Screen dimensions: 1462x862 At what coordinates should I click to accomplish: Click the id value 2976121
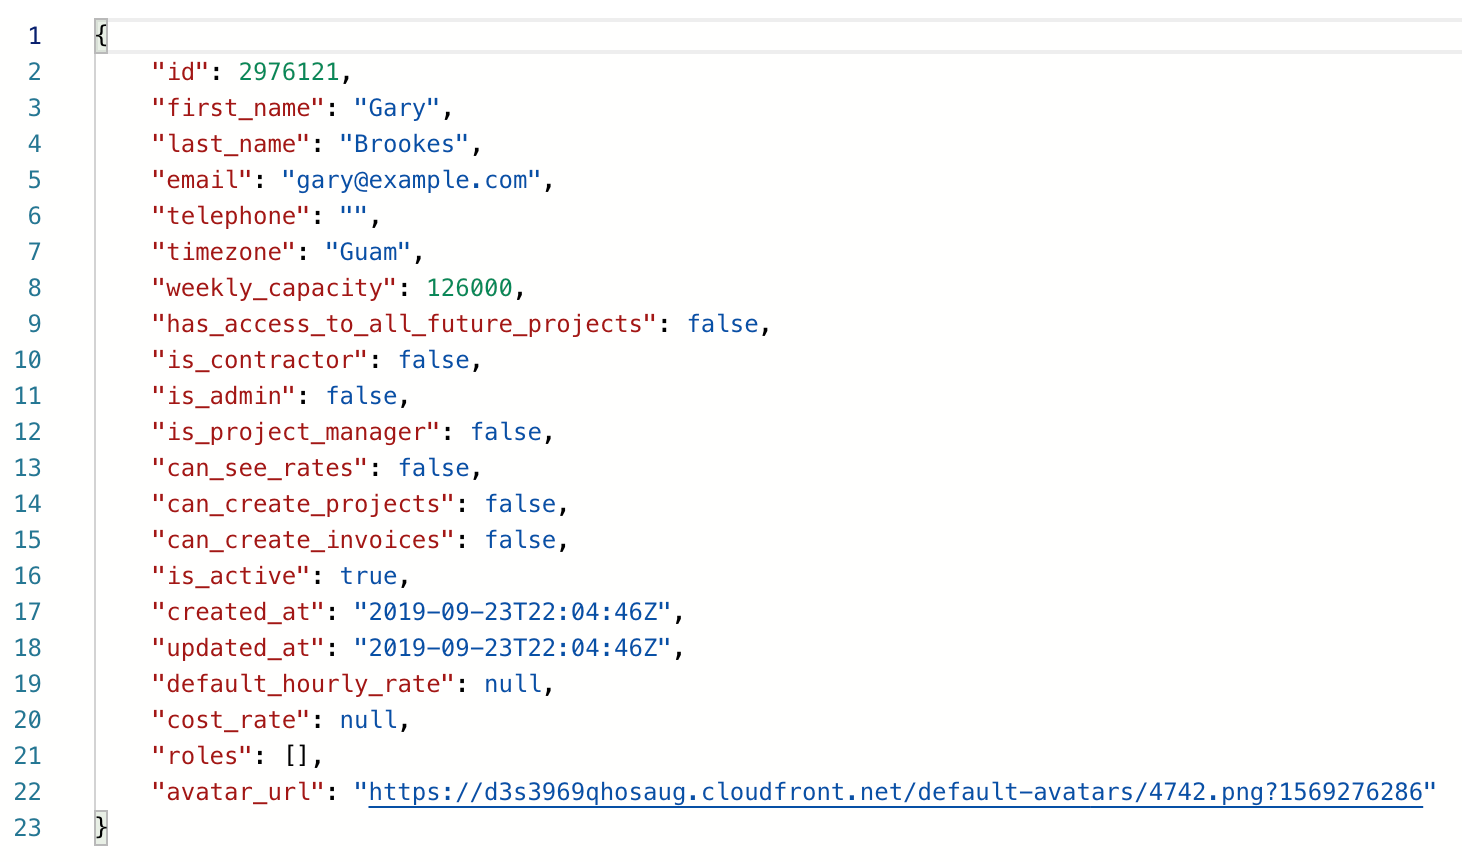pos(289,72)
